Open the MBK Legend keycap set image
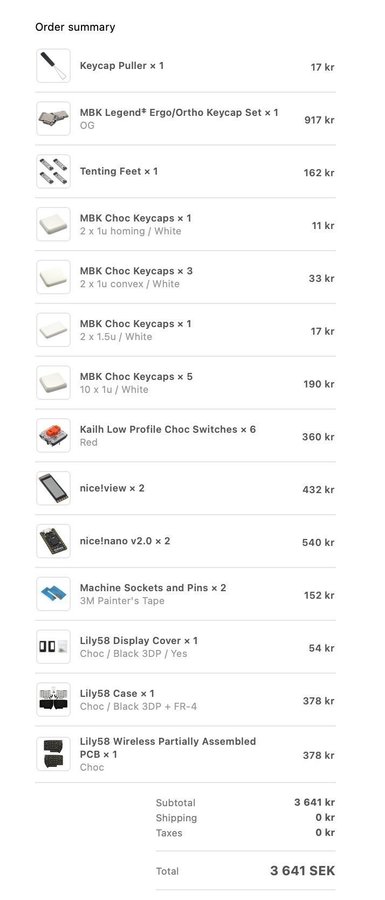385x900 pixels. click(53, 119)
